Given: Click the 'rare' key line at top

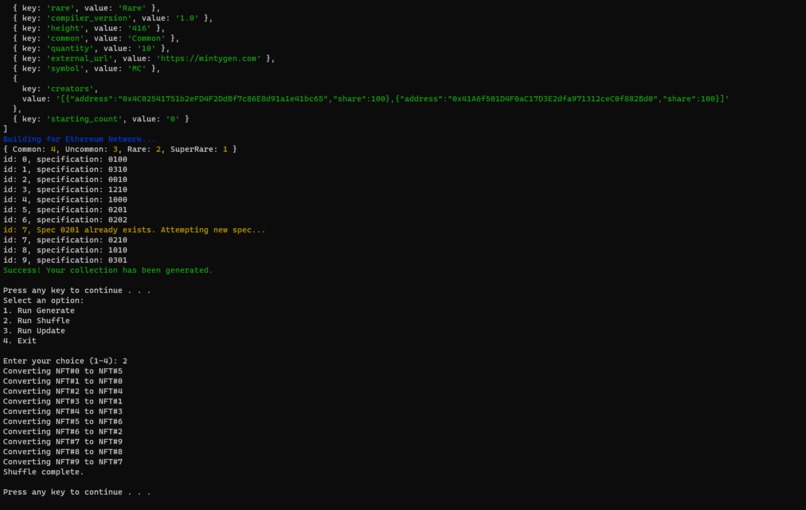Looking at the screenshot, I should (x=86, y=8).
